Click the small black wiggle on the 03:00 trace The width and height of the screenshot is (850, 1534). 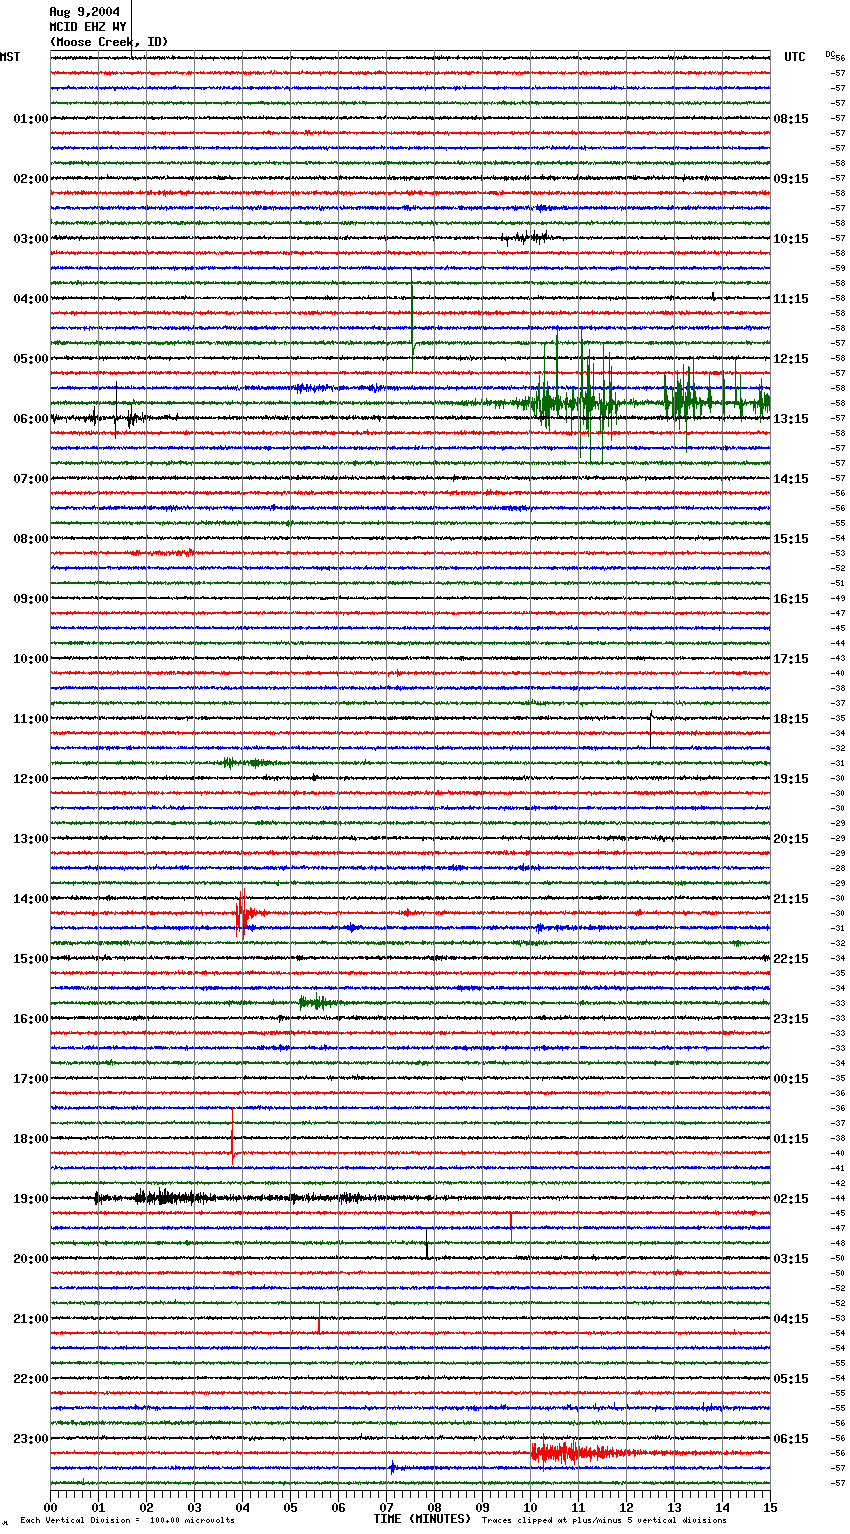[525, 237]
